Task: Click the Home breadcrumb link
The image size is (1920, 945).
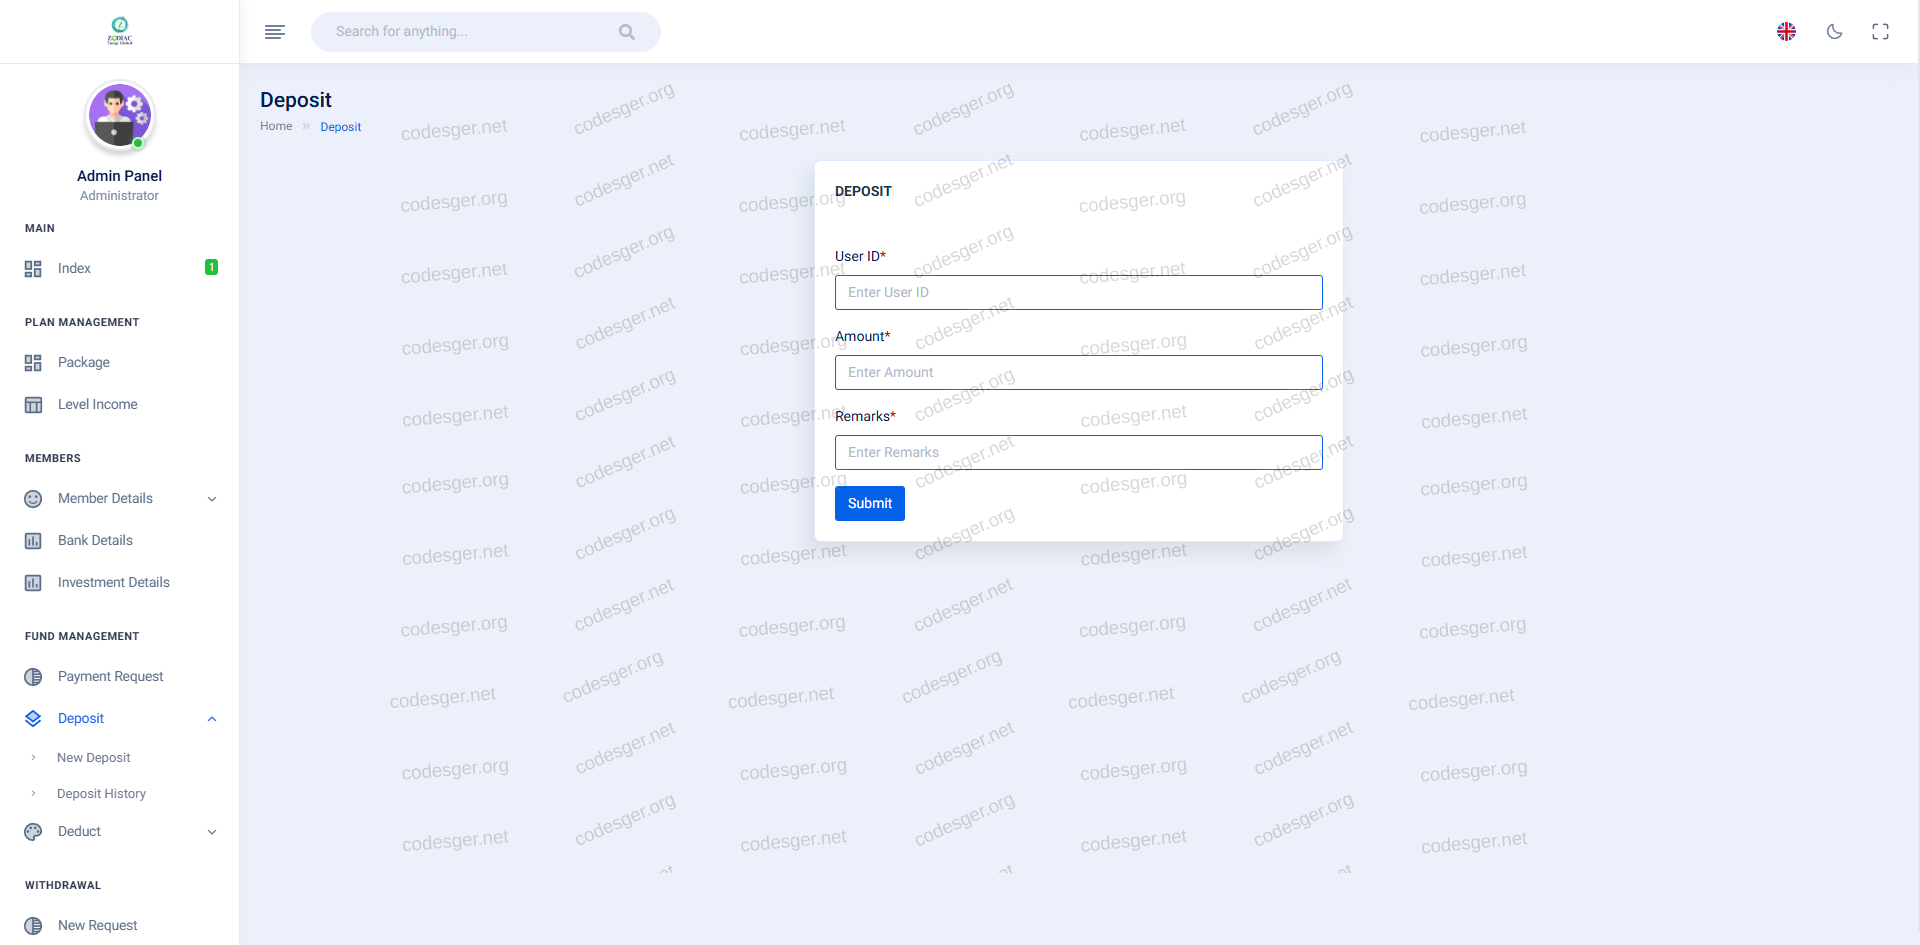Action: pos(276,126)
